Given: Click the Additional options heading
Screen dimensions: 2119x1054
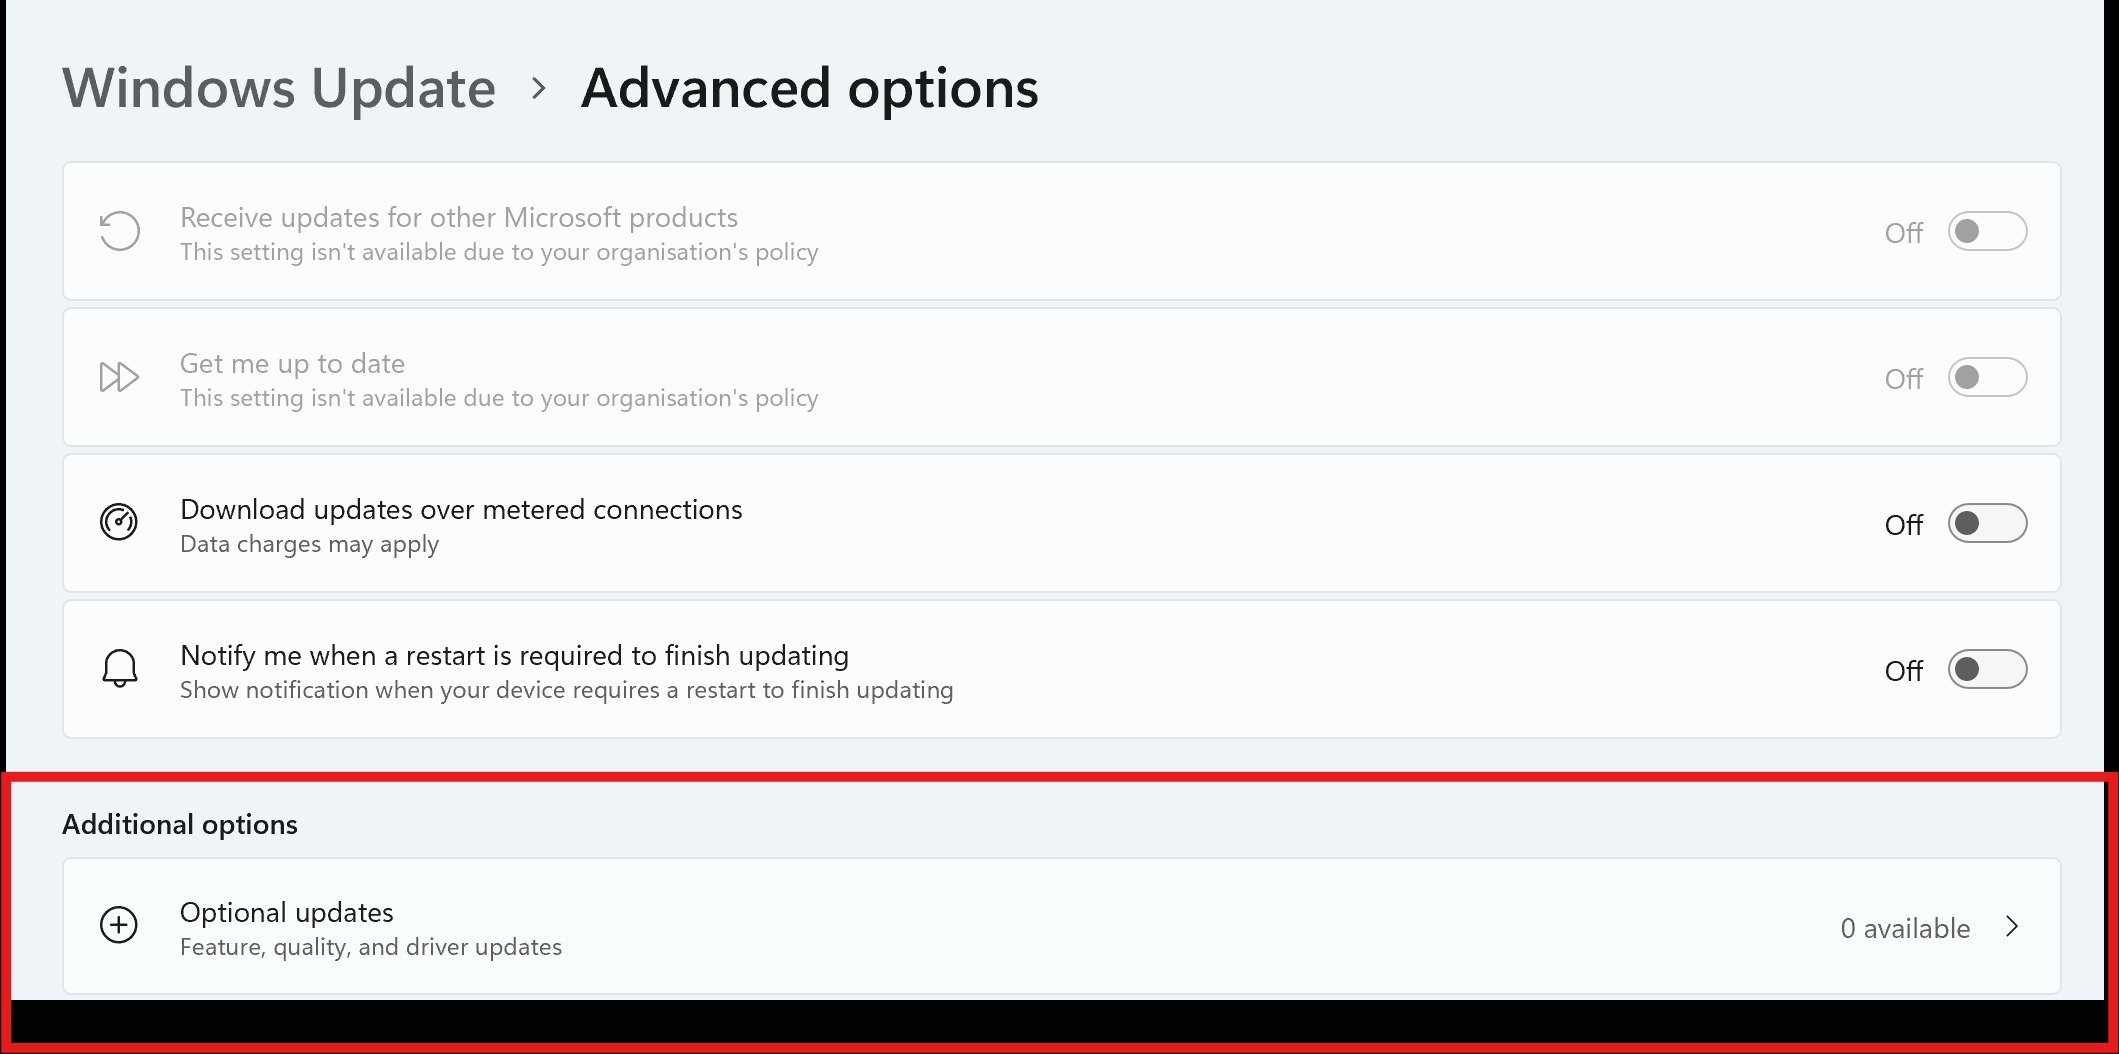Looking at the screenshot, I should tap(180, 824).
